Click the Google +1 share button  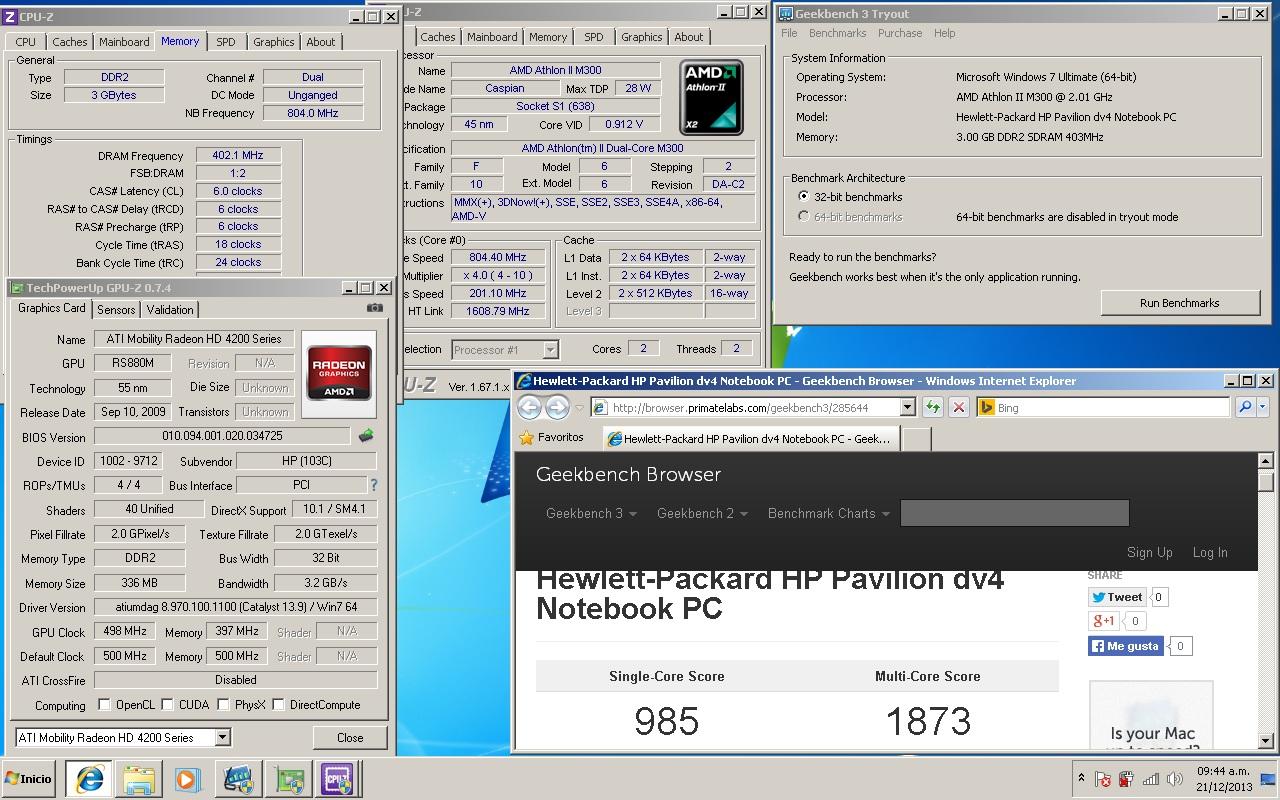(1103, 621)
